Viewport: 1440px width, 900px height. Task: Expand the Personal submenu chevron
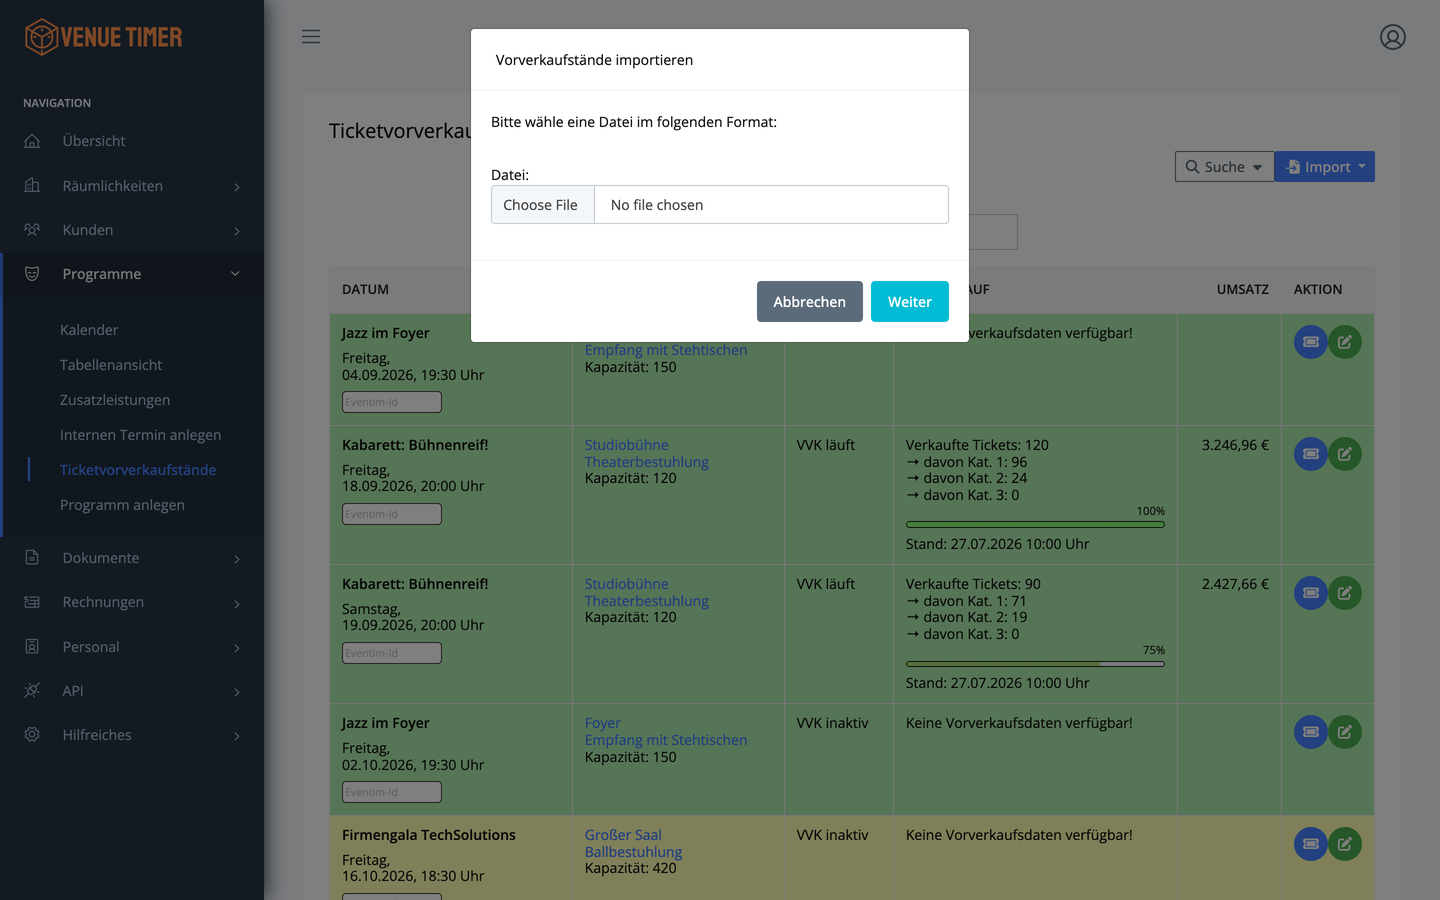tap(237, 648)
